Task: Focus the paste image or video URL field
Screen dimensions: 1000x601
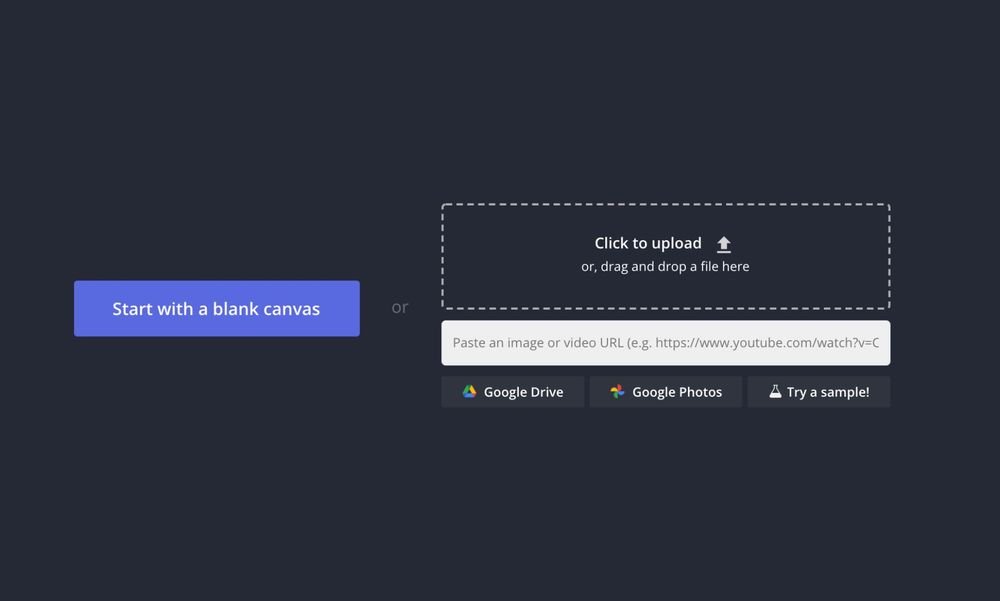Action: coord(665,343)
